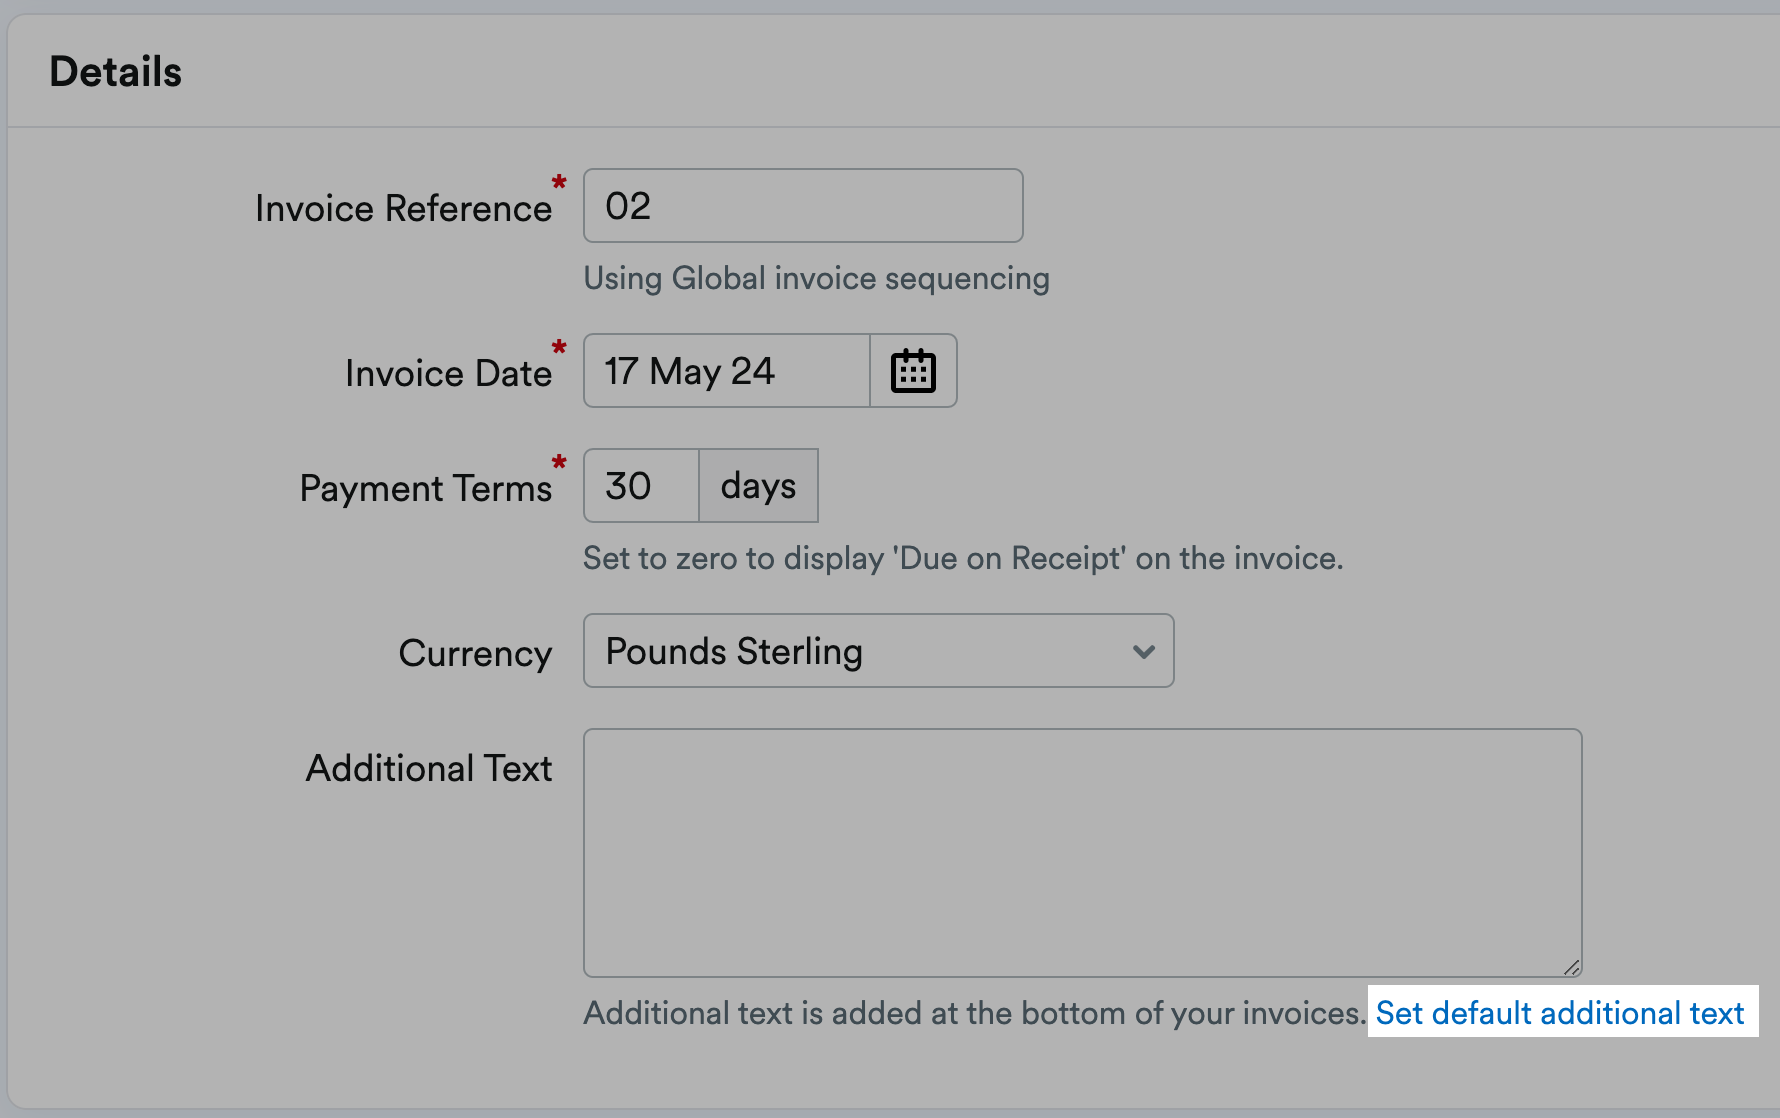Click the textarea resize handle

pos(1570,965)
